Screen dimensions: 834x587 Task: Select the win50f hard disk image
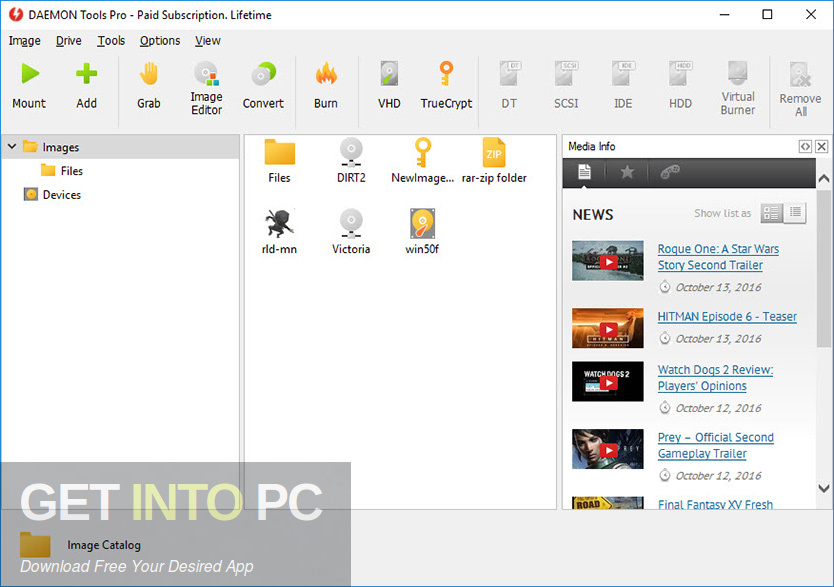pyautogui.click(x=422, y=232)
